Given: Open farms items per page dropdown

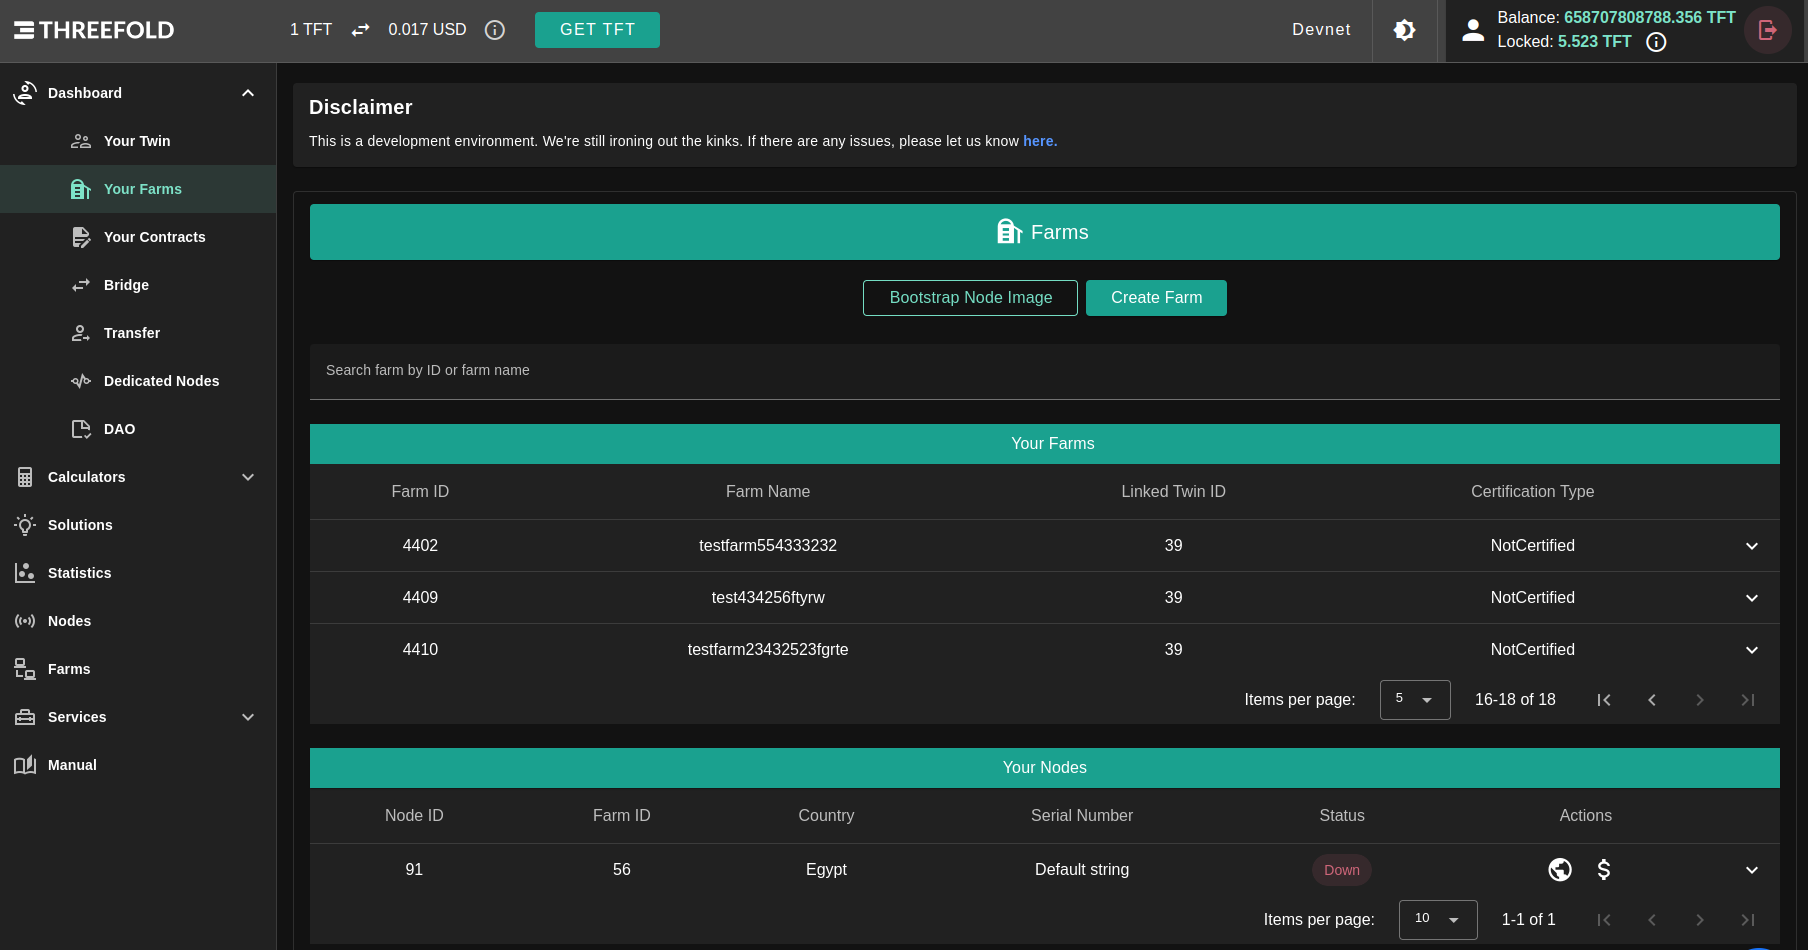Looking at the screenshot, I should pos(1414,700).
